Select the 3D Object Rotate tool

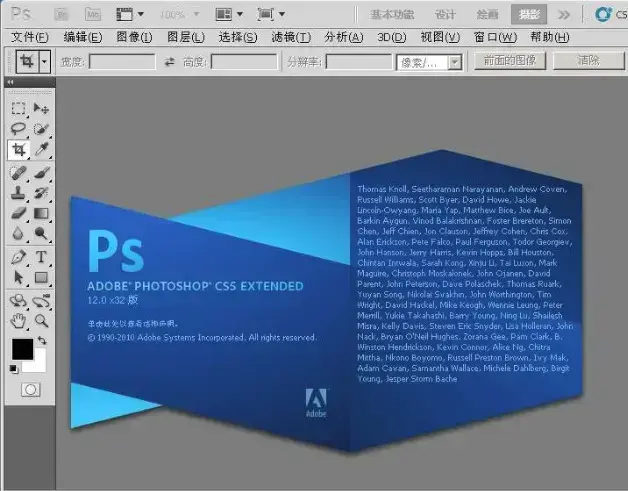pyautogui.click(x=18, y=300)
